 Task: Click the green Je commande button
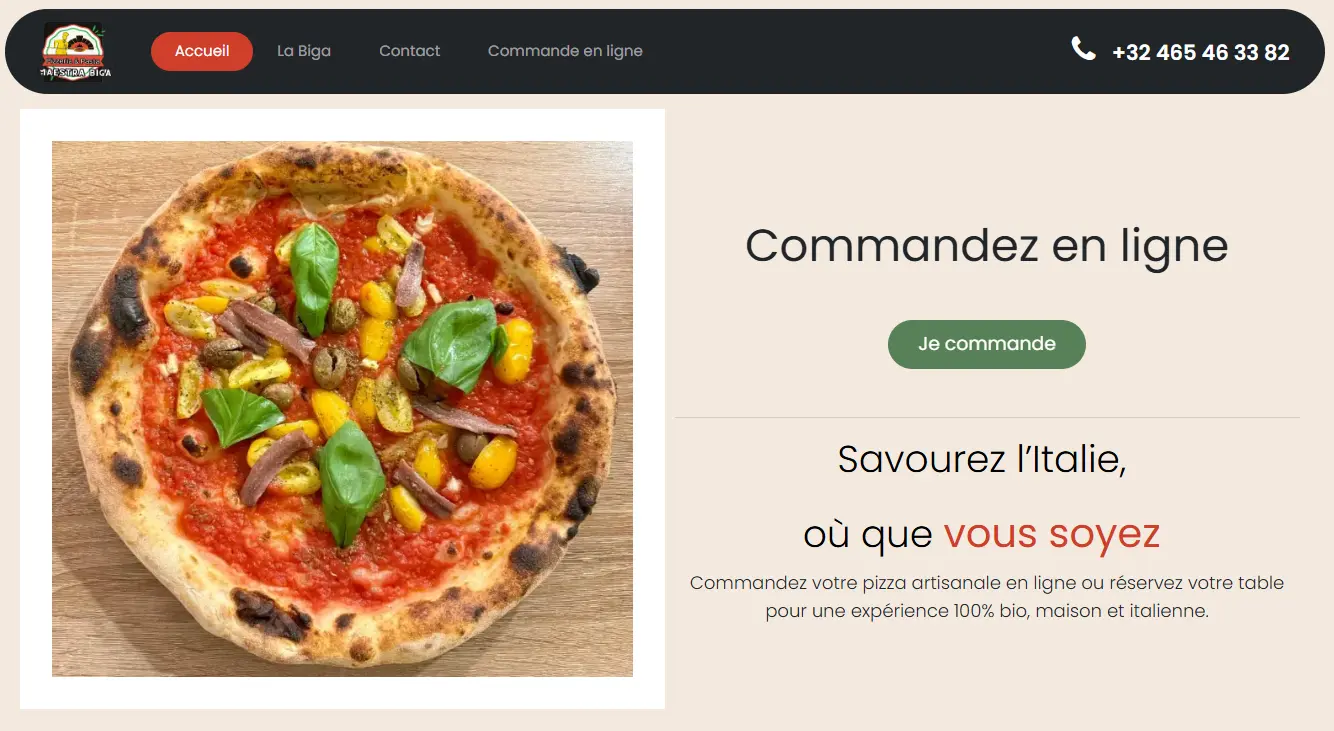[987, 344]
